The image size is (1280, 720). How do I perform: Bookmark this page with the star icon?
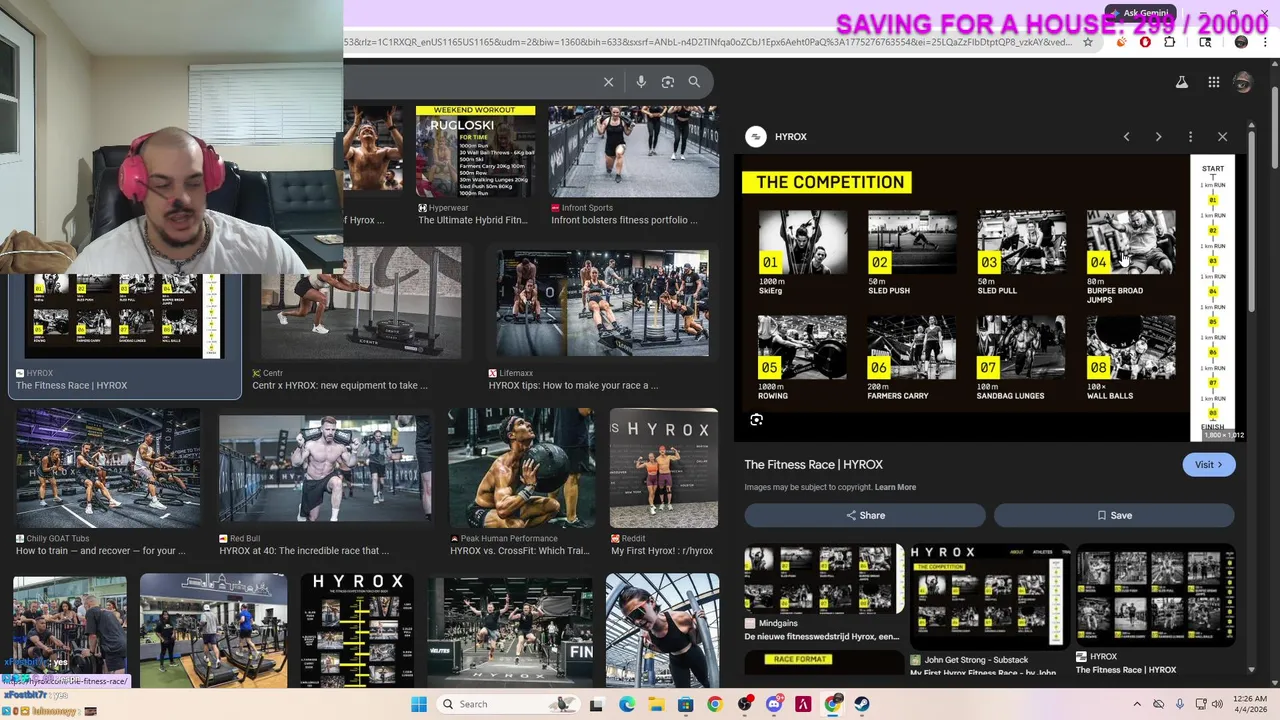pyautogui.click(x=1088, y=42)
